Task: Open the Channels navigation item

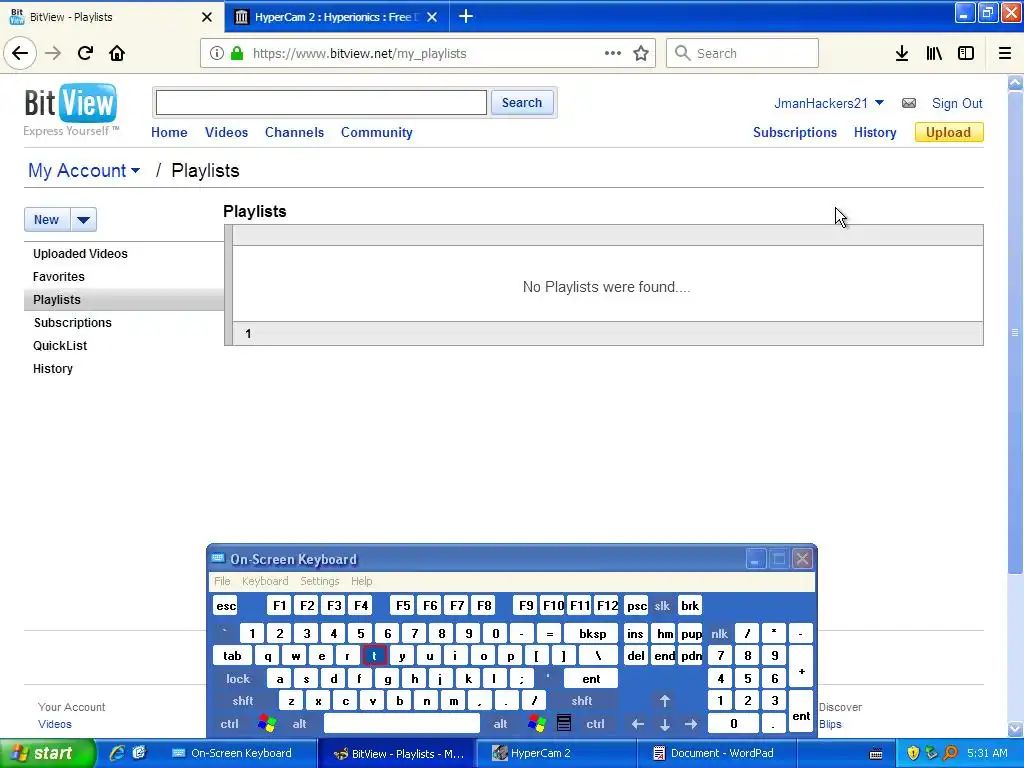Action: pyautogui.click(x=294, y=132)
